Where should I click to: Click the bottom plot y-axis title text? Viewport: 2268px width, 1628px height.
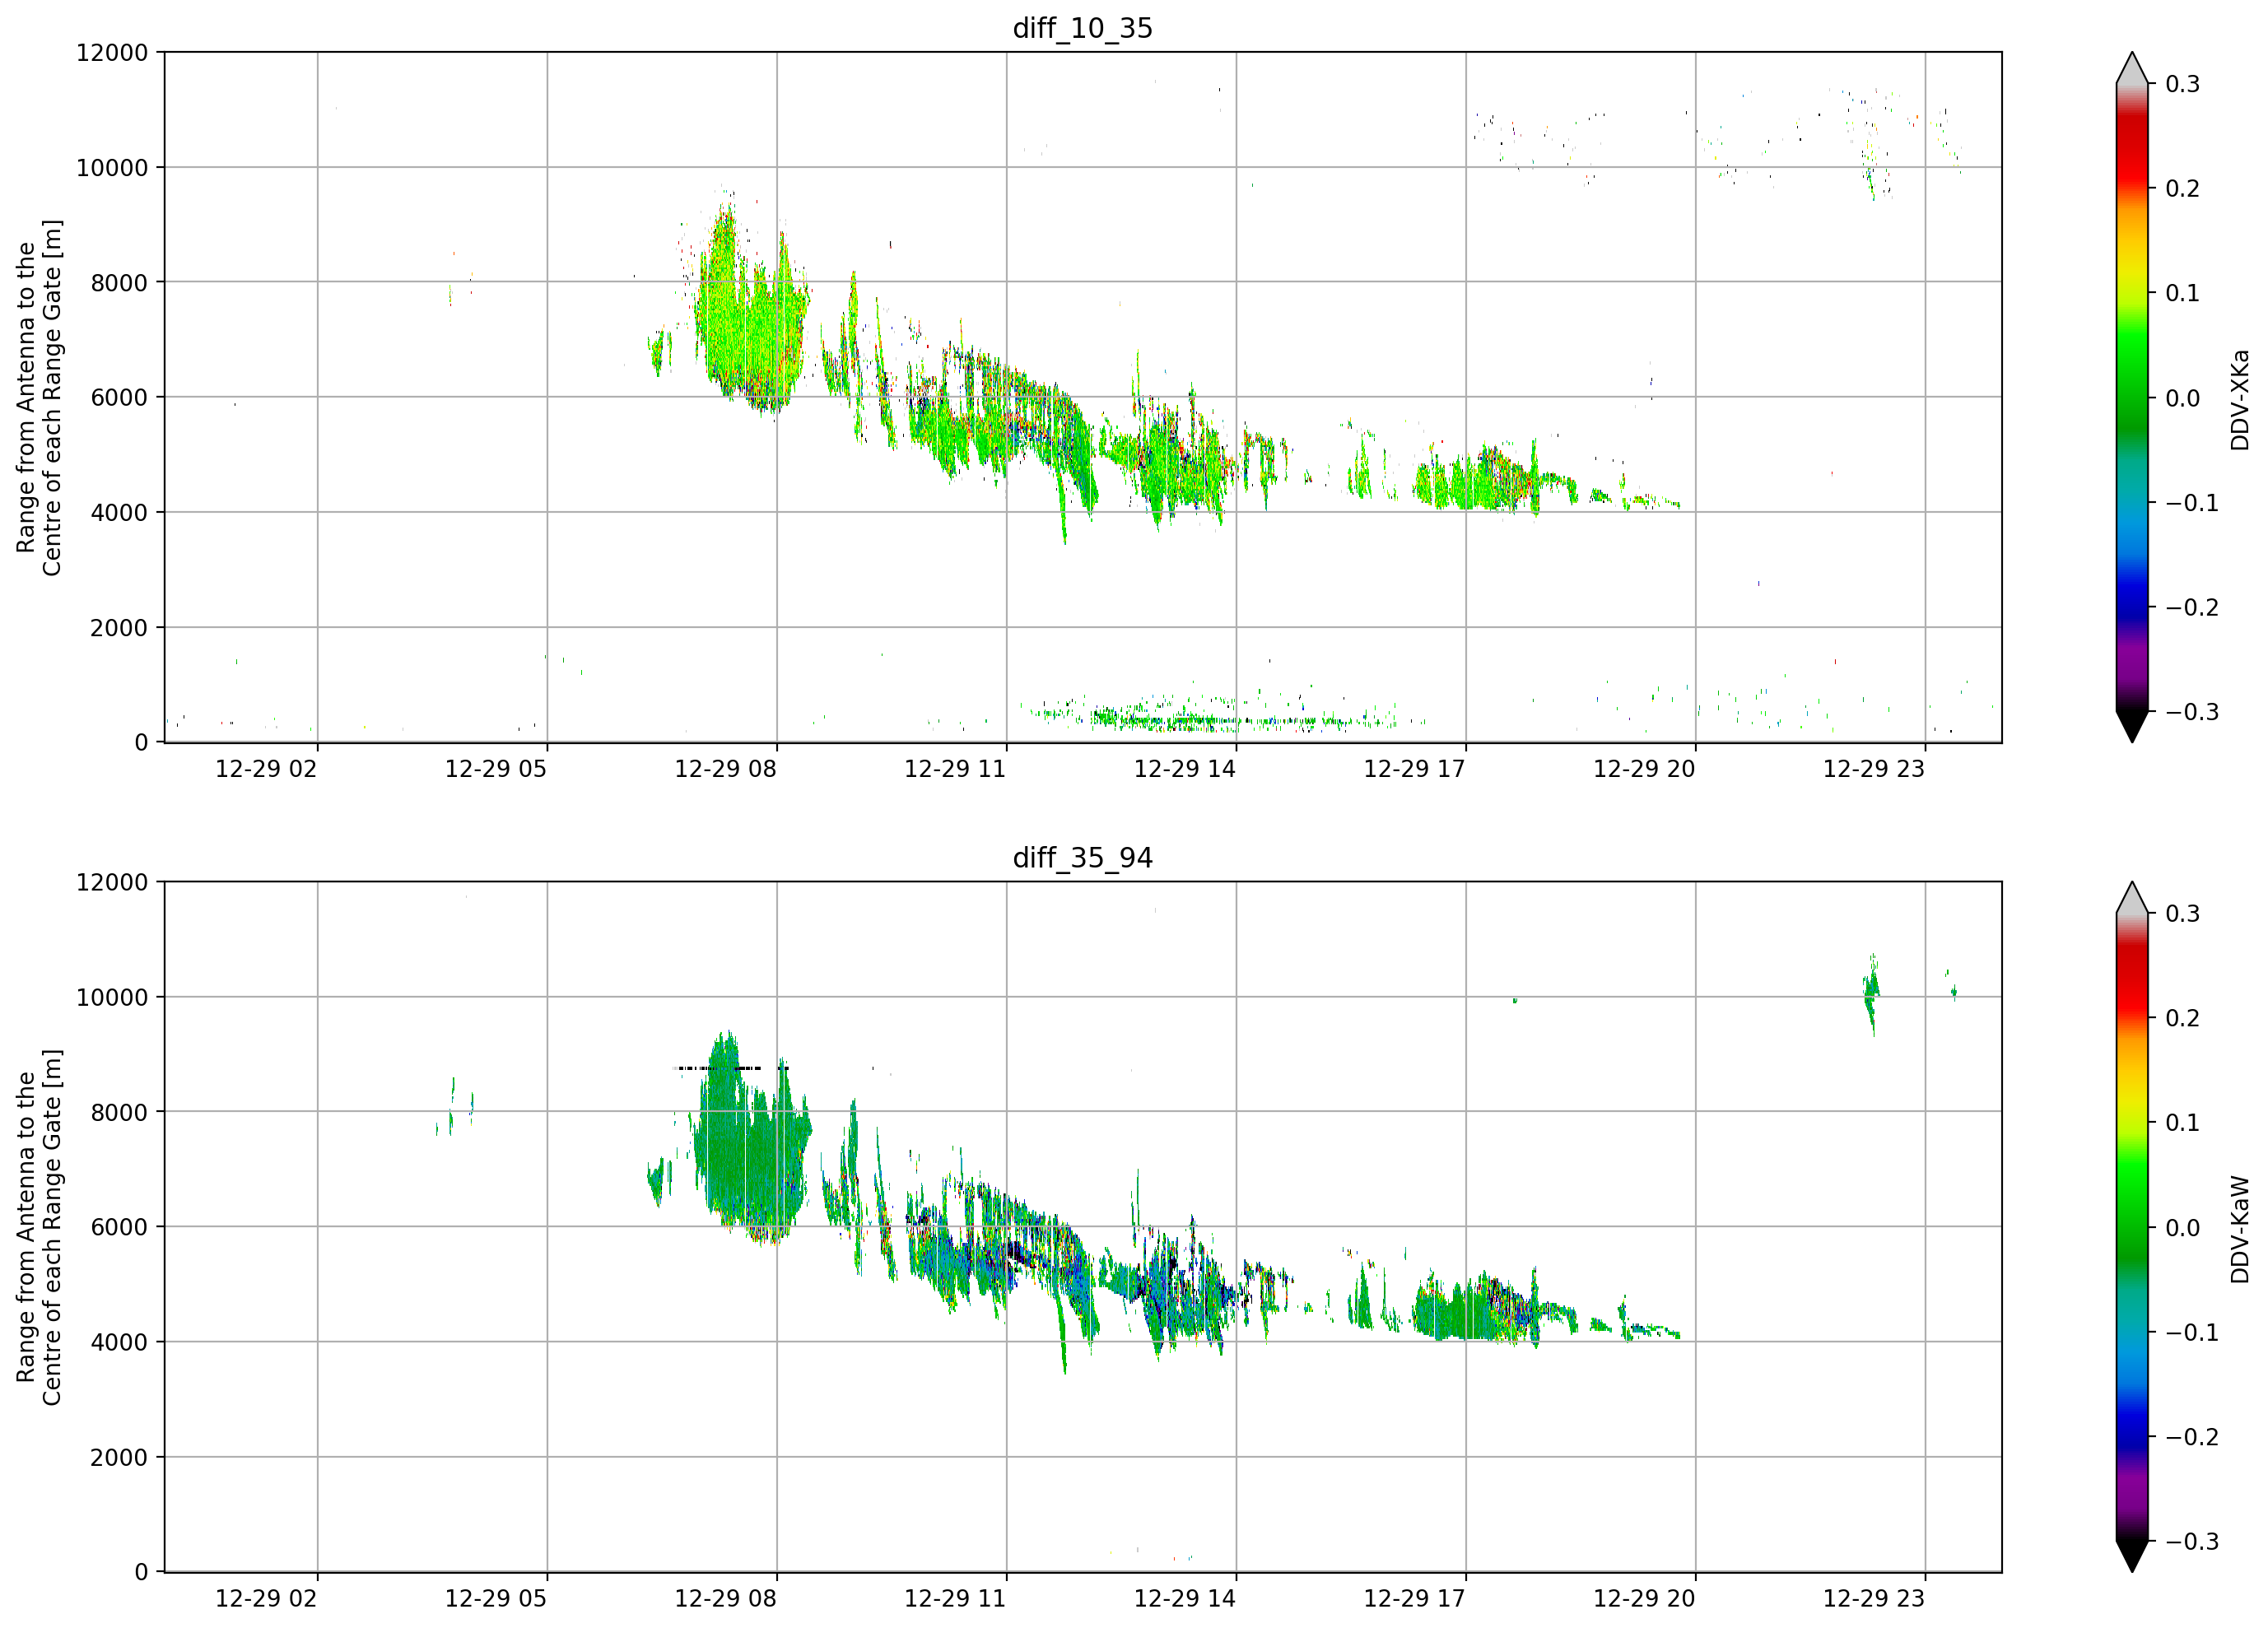[x=39, y=1227]
